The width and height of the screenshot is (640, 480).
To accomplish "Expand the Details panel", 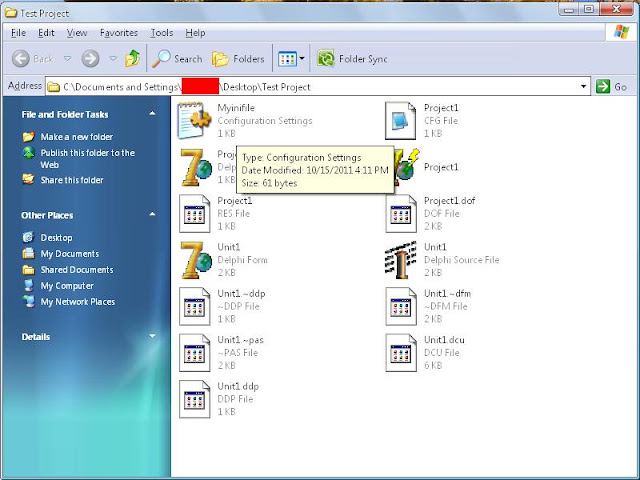I will point(152,336).
